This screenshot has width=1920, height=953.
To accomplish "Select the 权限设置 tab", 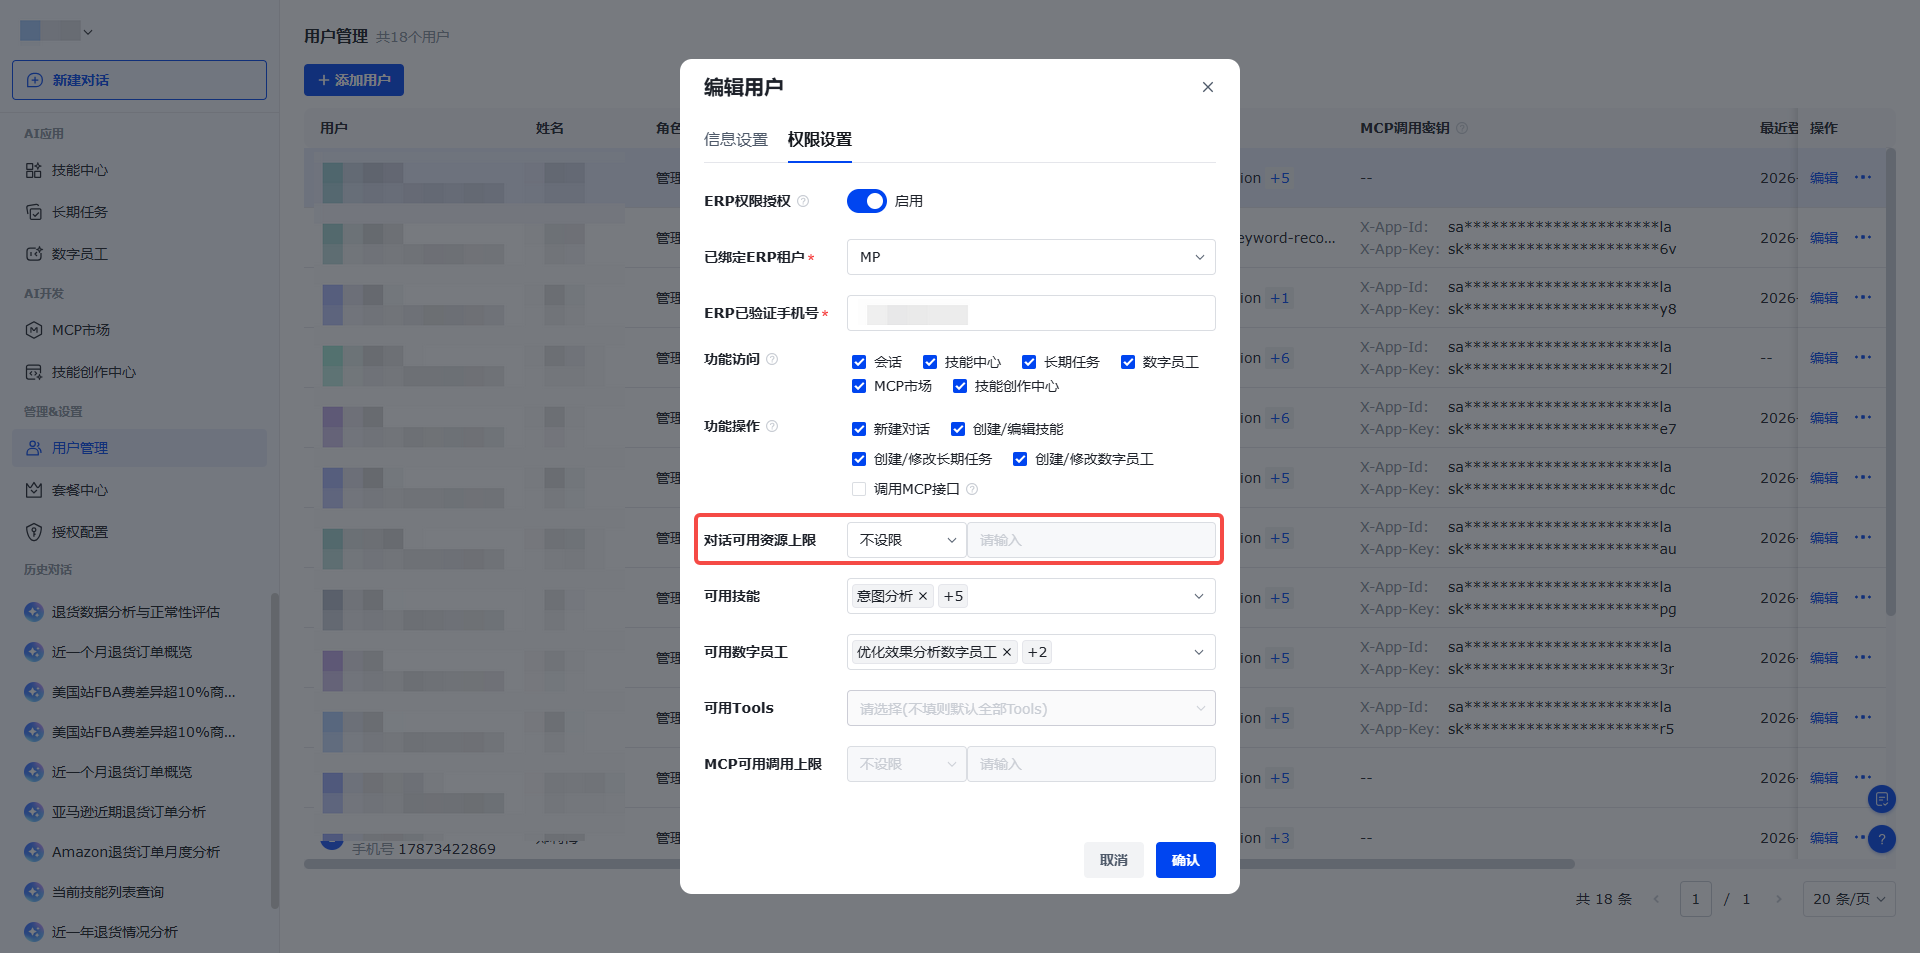I will pyautogui.click(x=820, y=141).
